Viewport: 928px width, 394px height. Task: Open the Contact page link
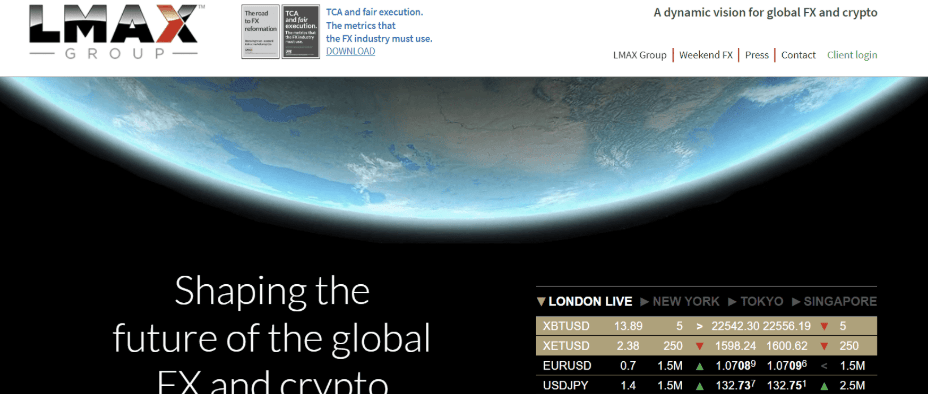[x=798, y=55]
